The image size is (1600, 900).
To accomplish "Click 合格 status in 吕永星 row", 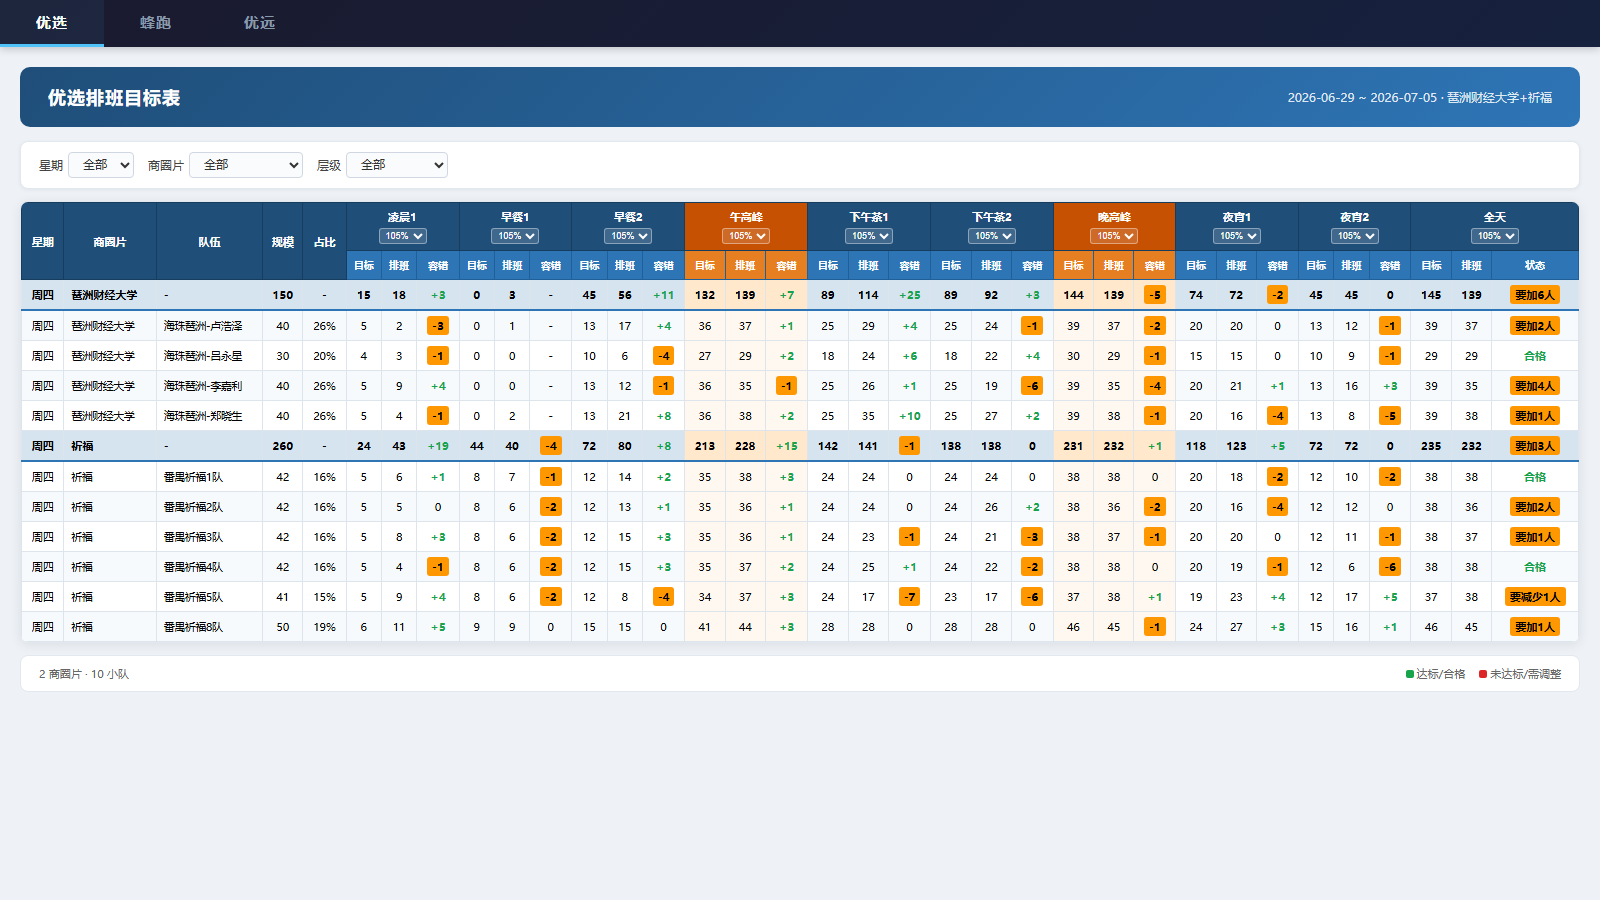I will (1535, 356).
